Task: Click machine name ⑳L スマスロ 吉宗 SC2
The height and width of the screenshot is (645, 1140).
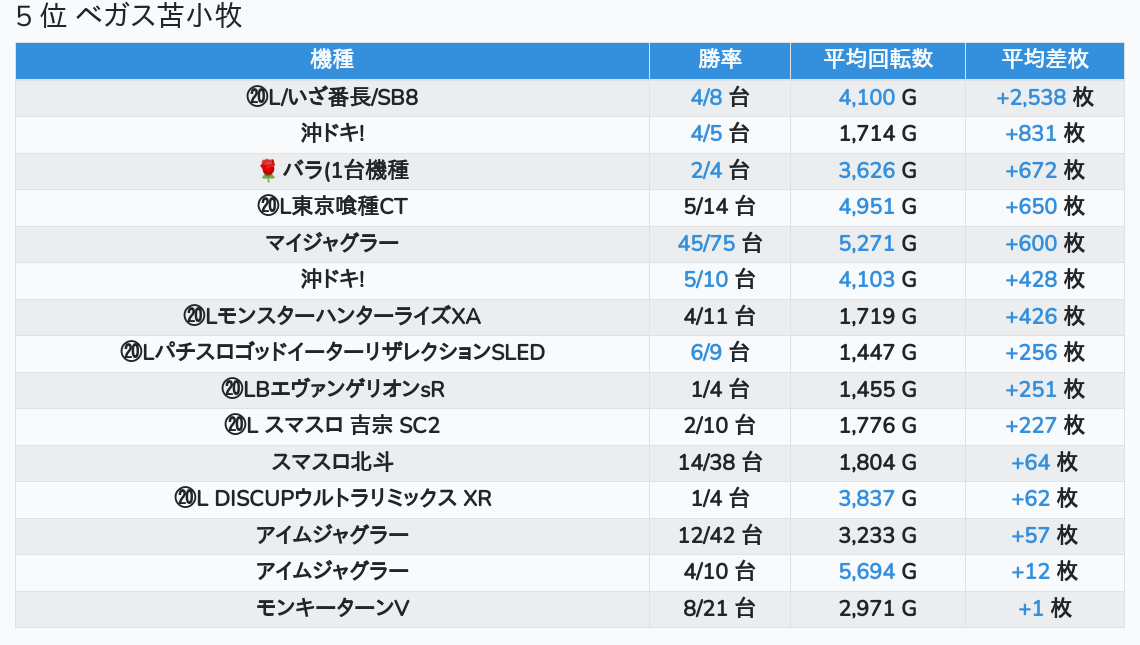Action: point(332,425)
